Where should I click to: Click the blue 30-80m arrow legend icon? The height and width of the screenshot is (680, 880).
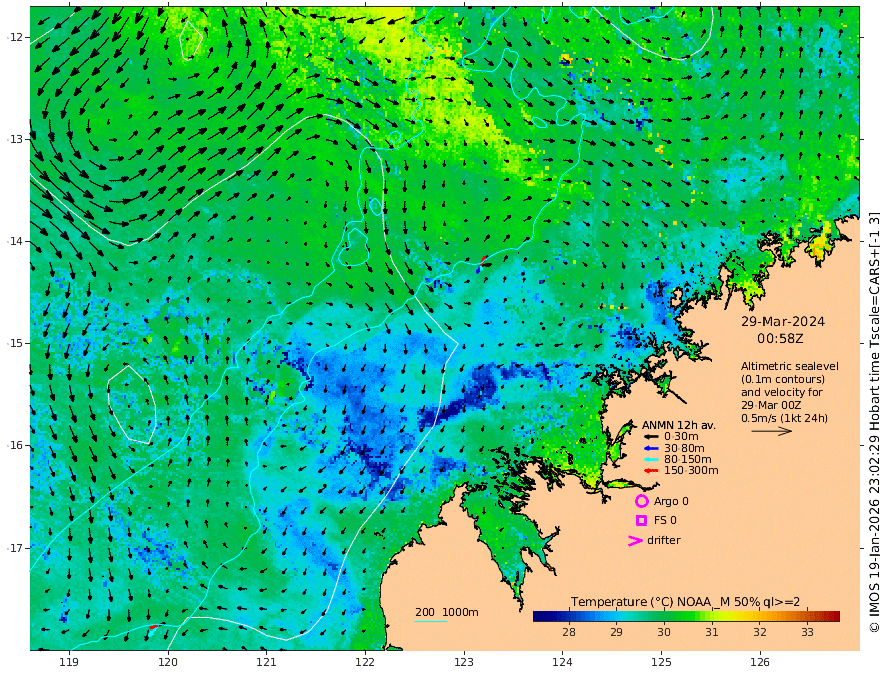click(x=651, y=448)
